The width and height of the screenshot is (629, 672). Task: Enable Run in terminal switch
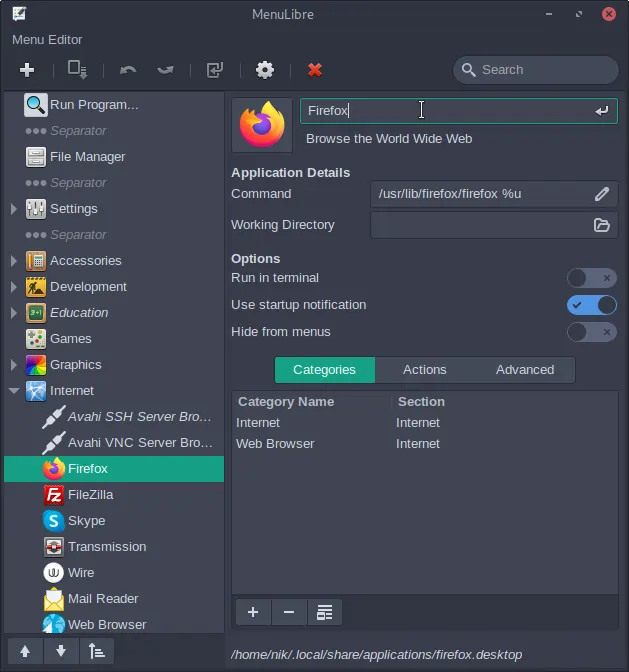(591, 278)
